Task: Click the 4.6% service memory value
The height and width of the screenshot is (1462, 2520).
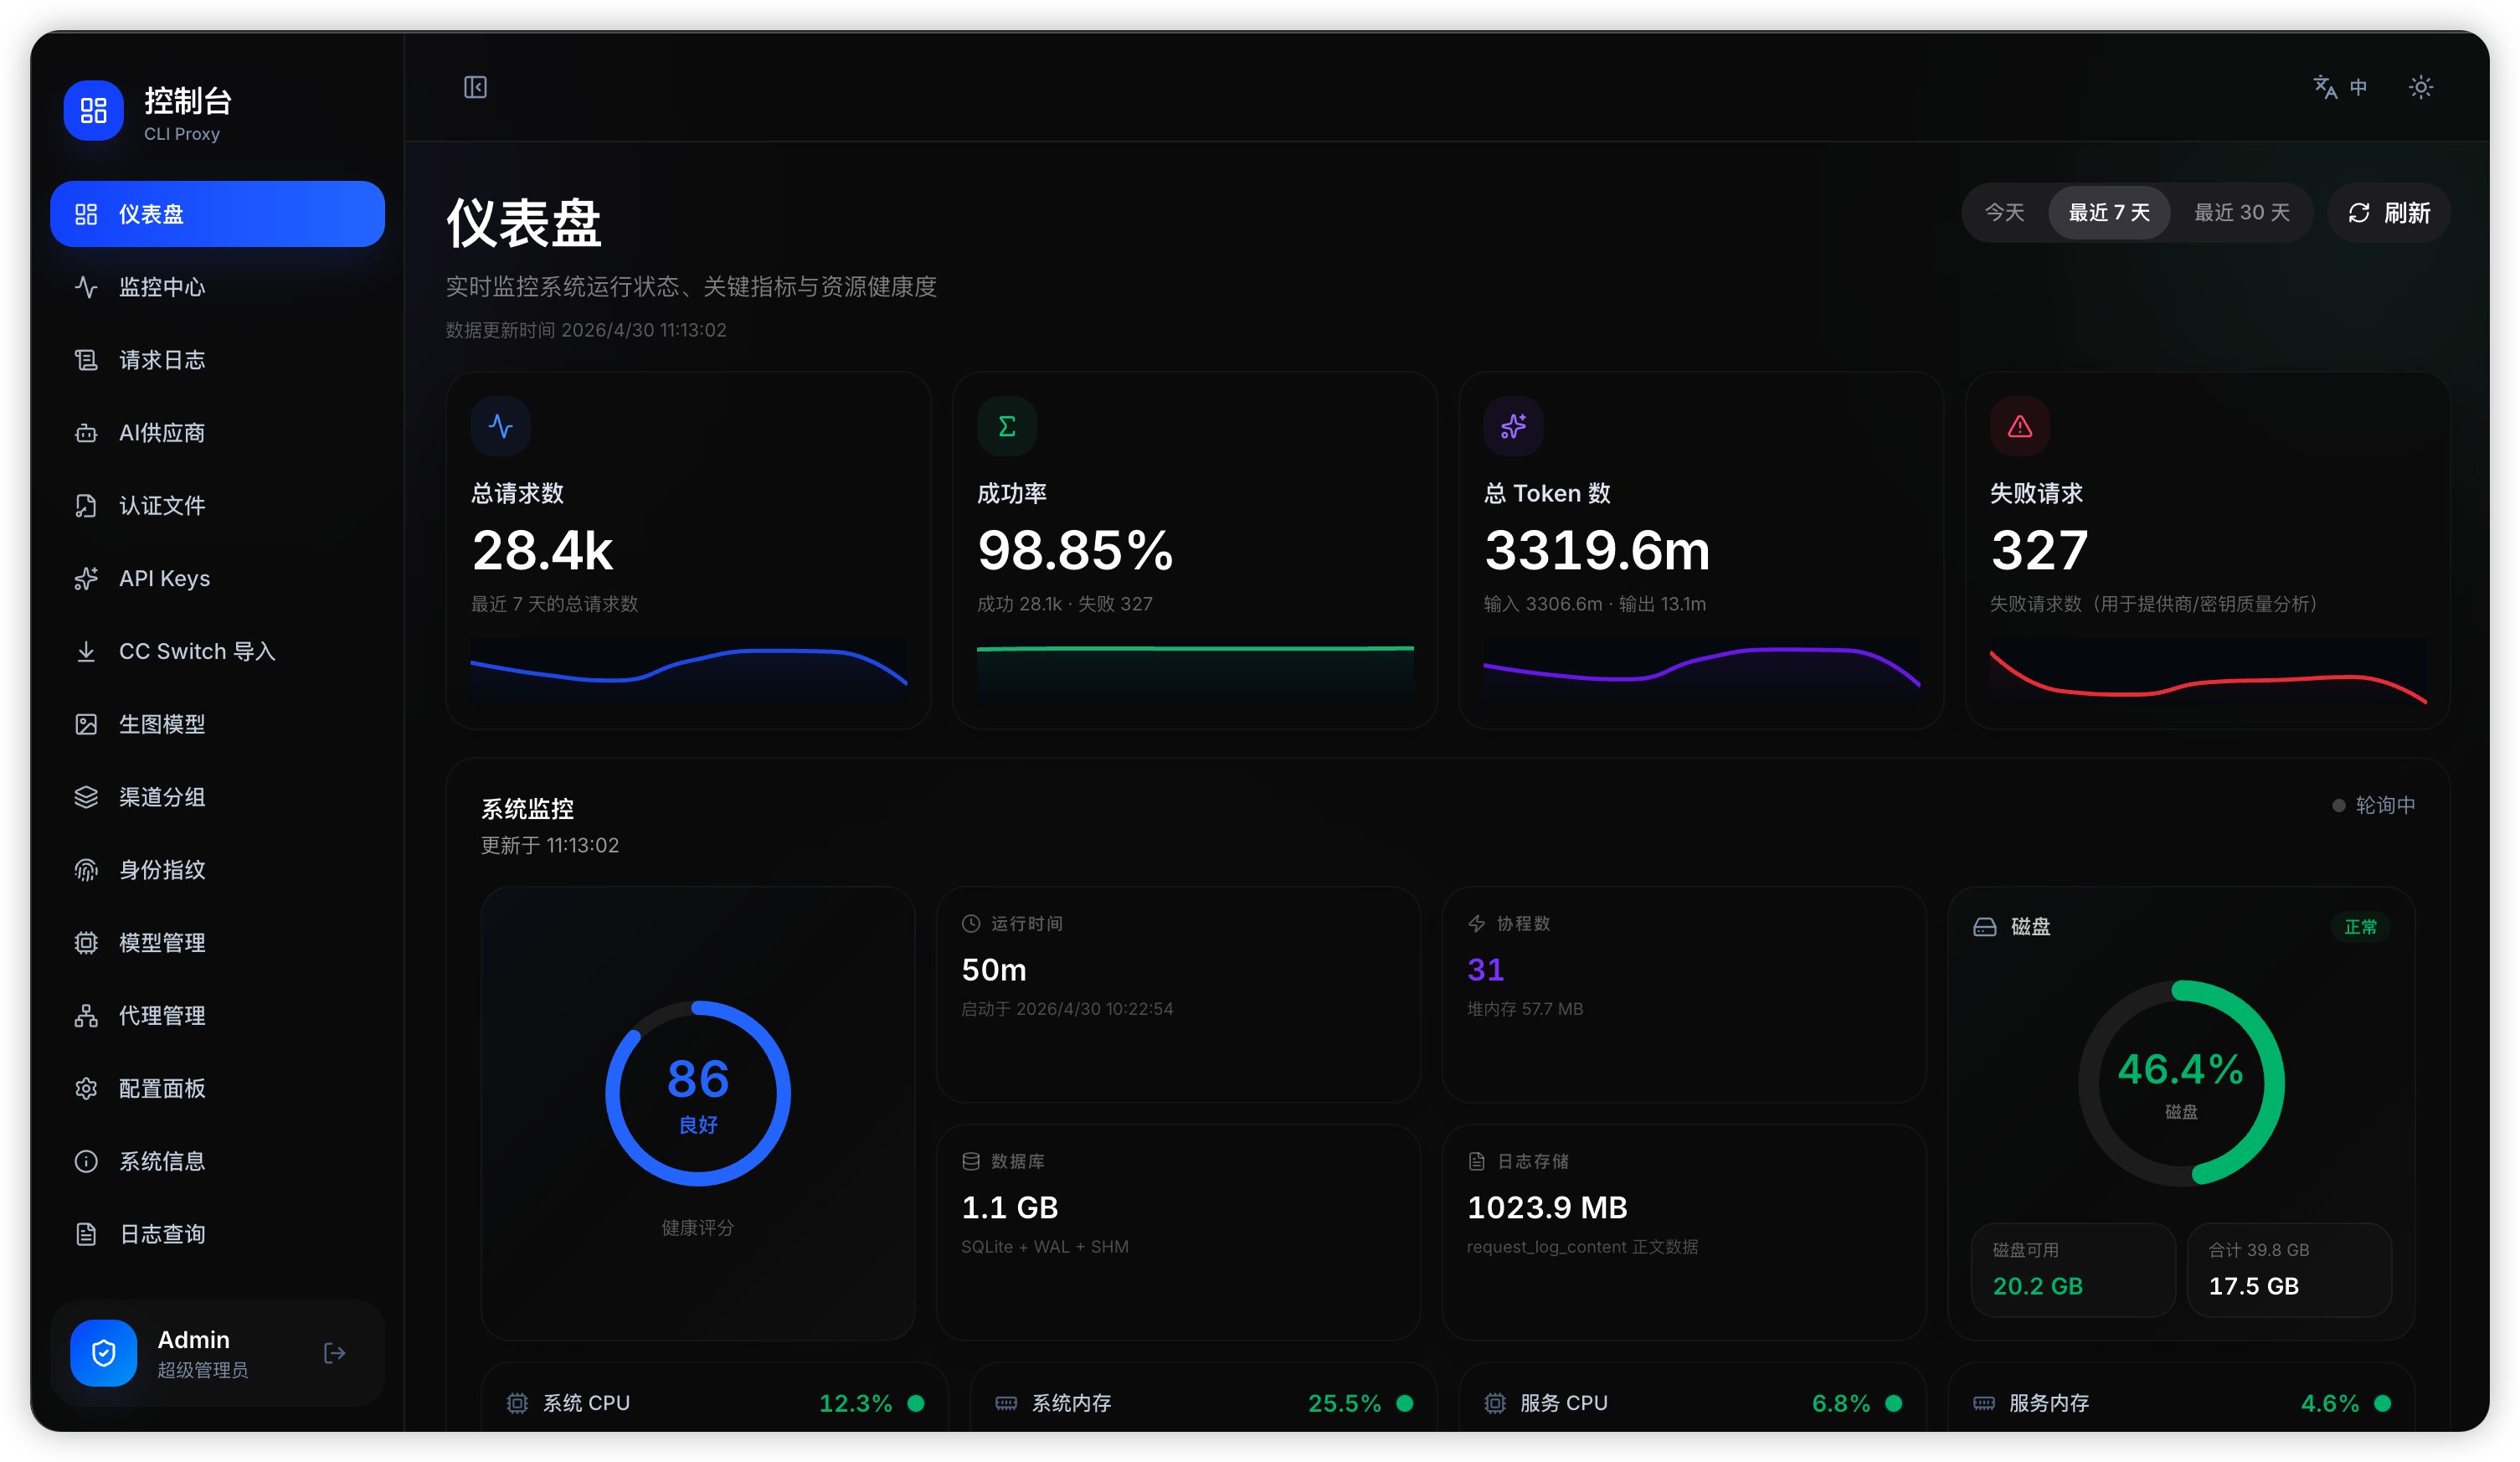Action: tap(2330, 1403)
